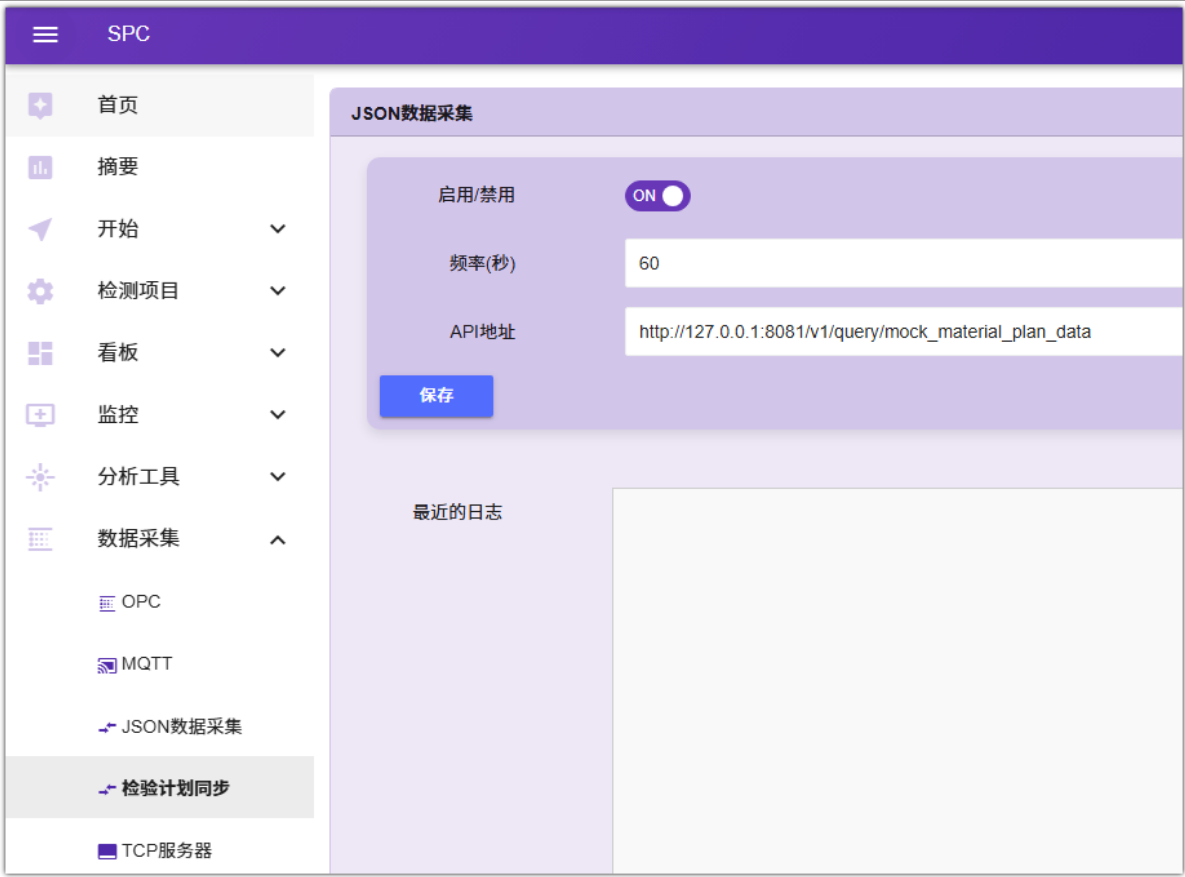Expand the 检测项目 chevron

pos(278,291)
